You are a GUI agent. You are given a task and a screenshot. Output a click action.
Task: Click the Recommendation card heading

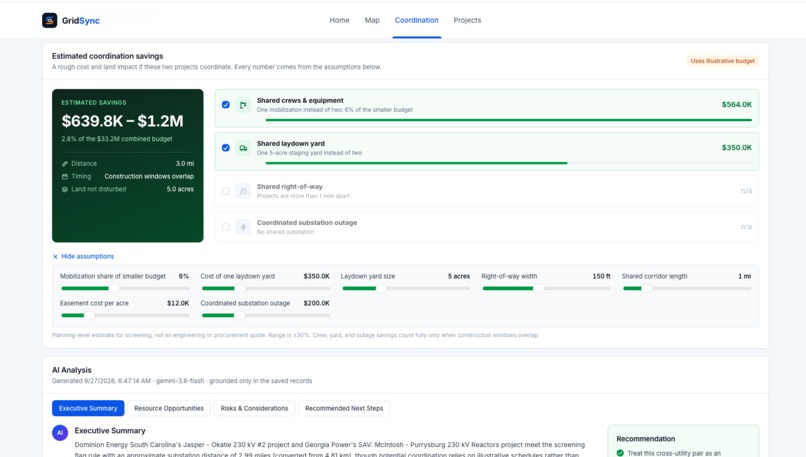(x=646, y=439)
